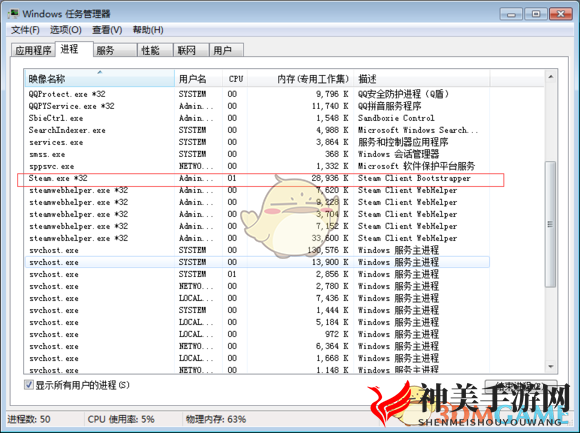The width and height of the screenshot is (580, 433).
Task: Toggle 显示所有用户的进程 checkbox
Action: tap(28, 385)
